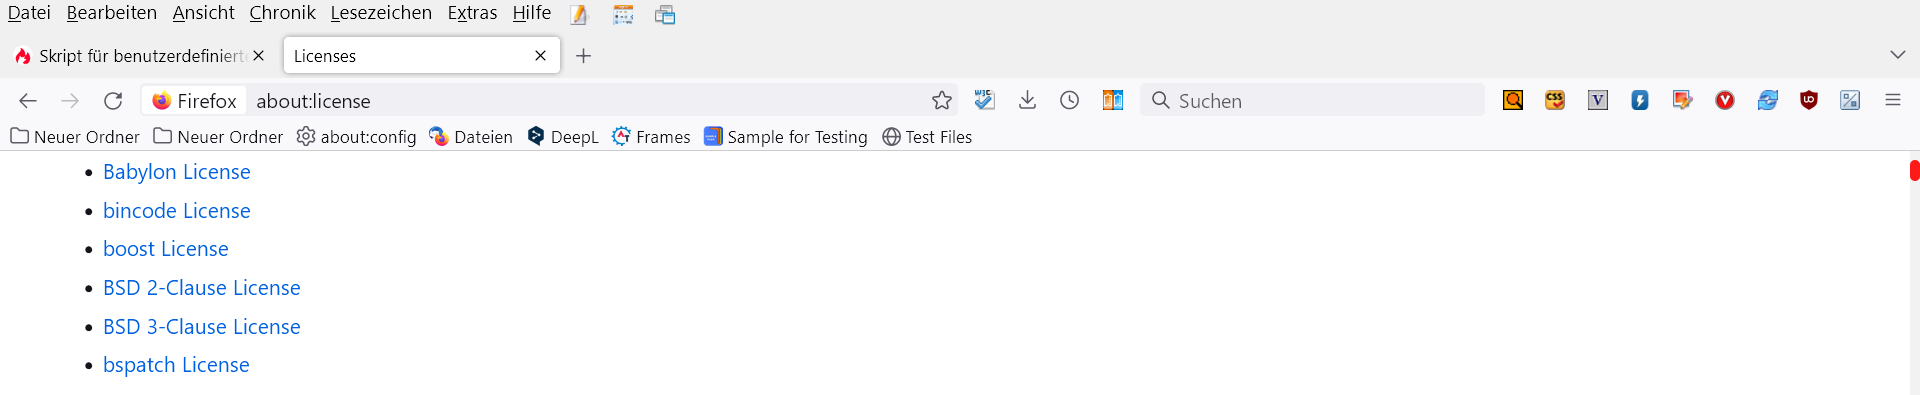Open the downloads panel

point(1027,100)
